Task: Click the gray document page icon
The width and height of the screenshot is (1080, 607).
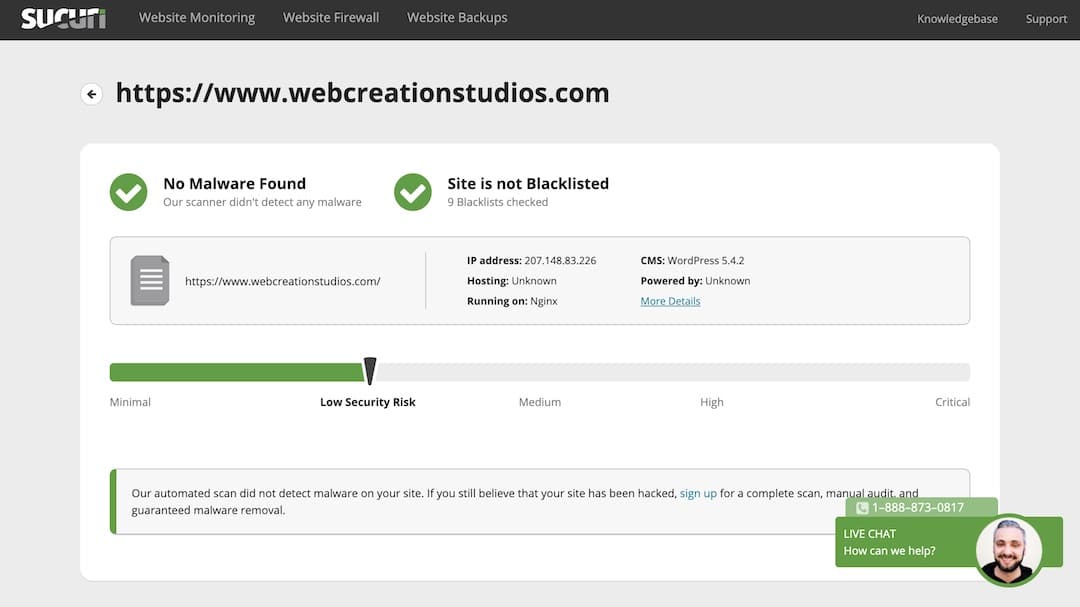Action: click(149, 280)
